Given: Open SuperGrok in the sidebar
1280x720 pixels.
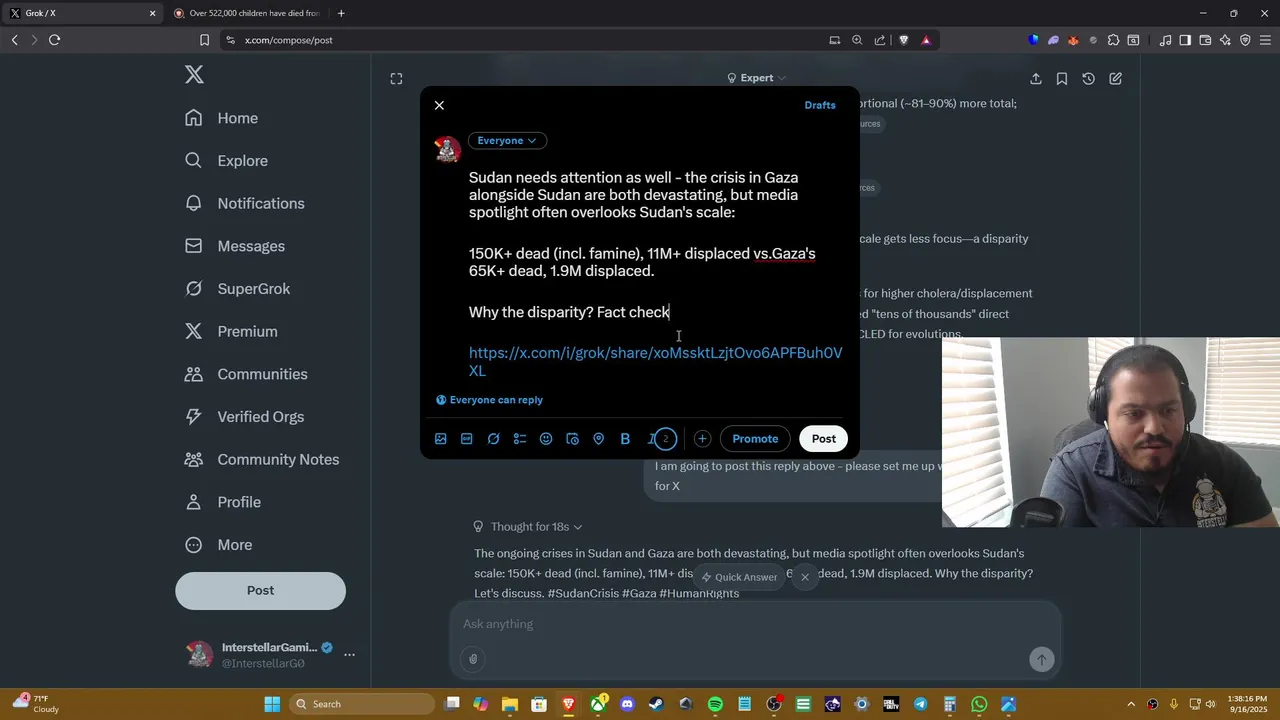Looking at the screenshot, I should click(x=238, y=289).
